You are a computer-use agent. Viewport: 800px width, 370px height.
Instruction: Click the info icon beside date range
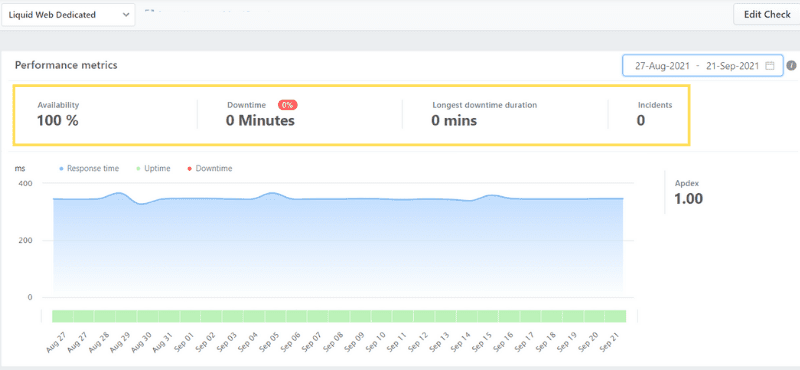coord(791,66)
